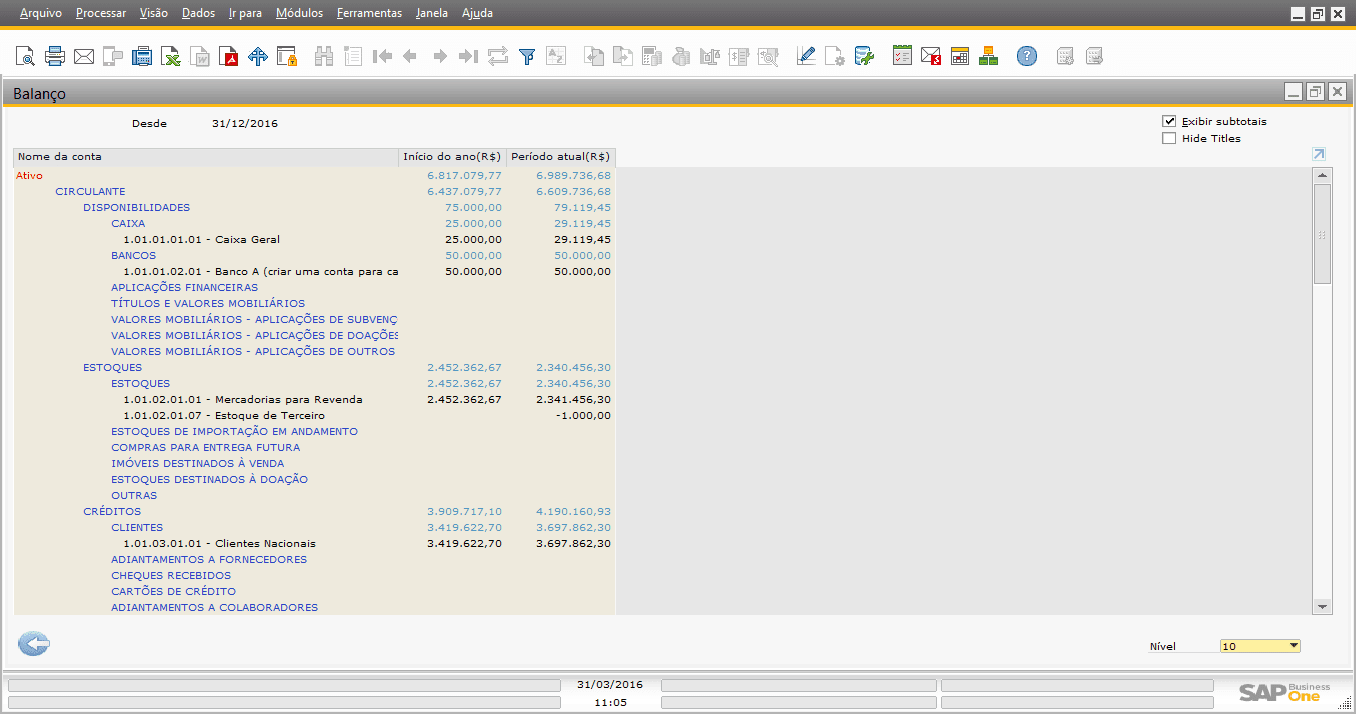This screenshot has width=1356, height=714.
Task: Go to the next record arrow
Action: (440, 56)
